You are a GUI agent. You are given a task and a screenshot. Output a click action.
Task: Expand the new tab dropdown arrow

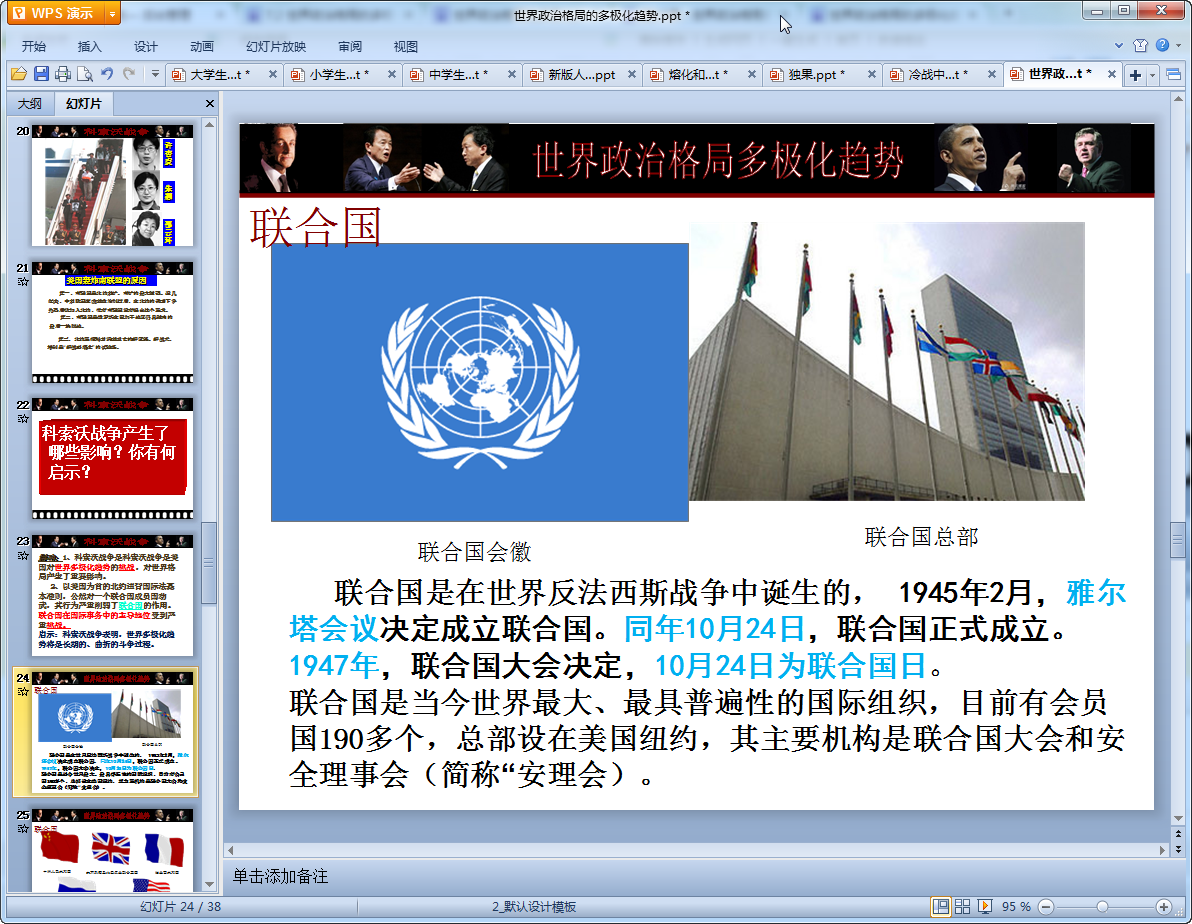coord(1152,75)
